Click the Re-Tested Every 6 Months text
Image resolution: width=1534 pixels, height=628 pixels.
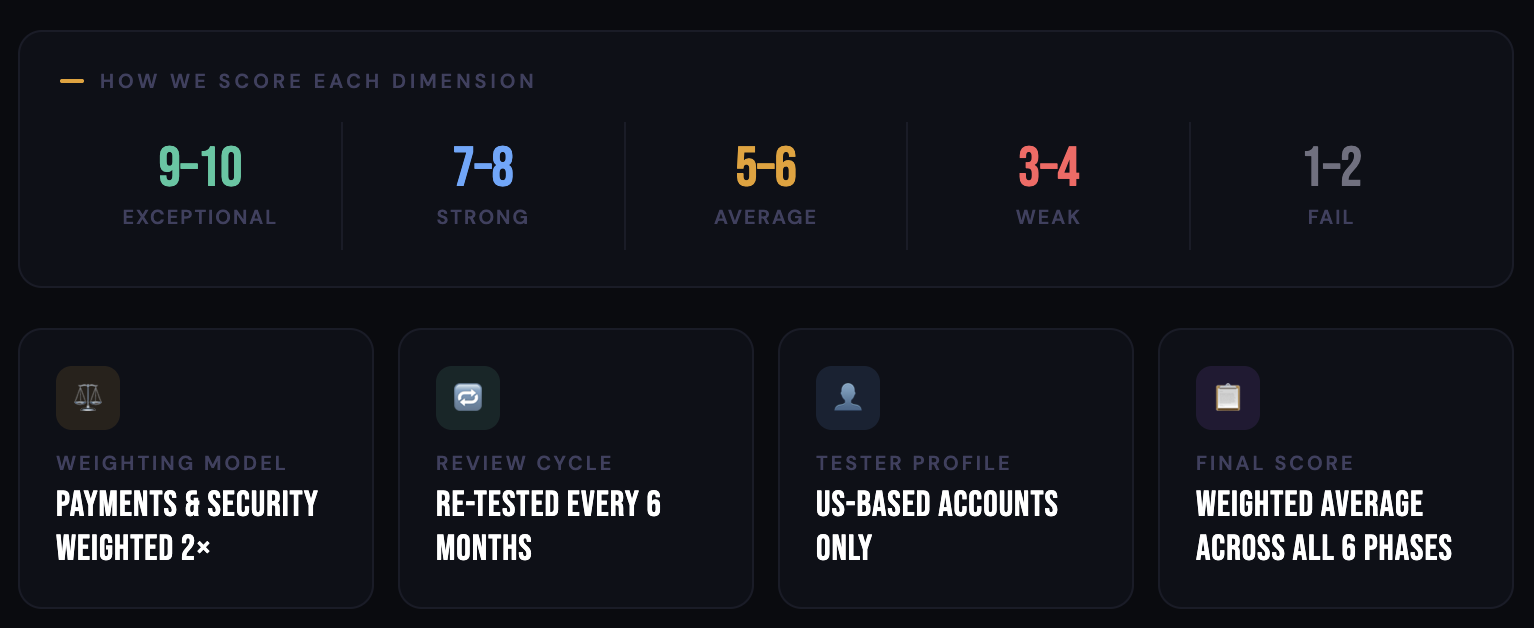click(x=549, y=525)
